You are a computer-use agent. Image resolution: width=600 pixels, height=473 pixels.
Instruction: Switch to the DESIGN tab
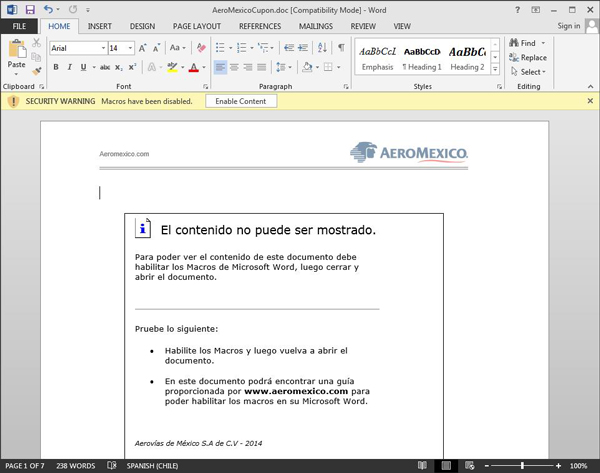click(x=142, y=26)
